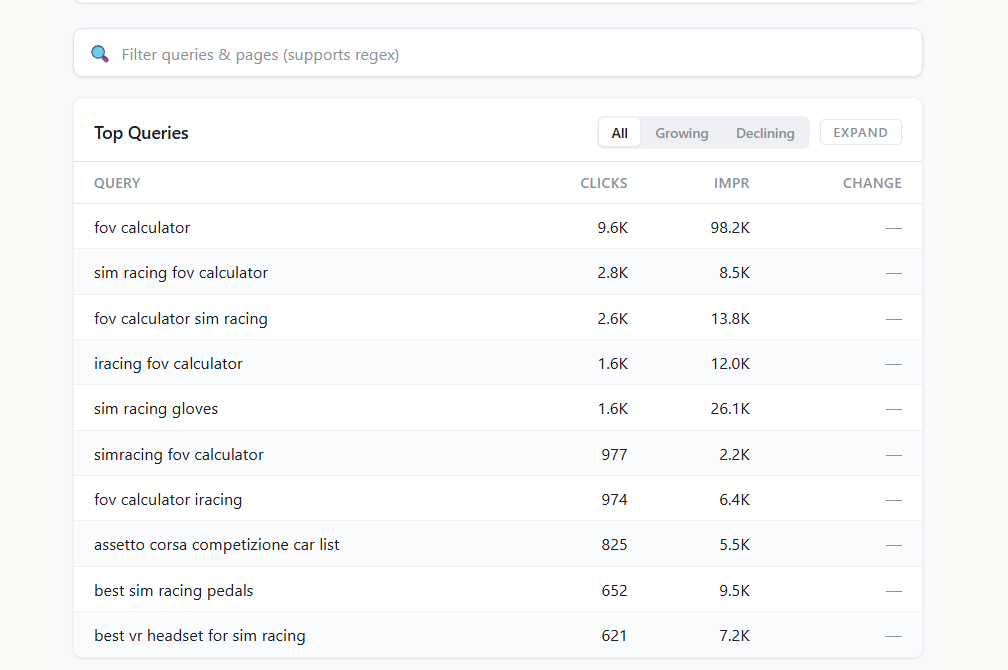Open the 'simracing fov calculator' query
The height and width of the screenshot is (670, 1008).
click(x=178, y=454)
